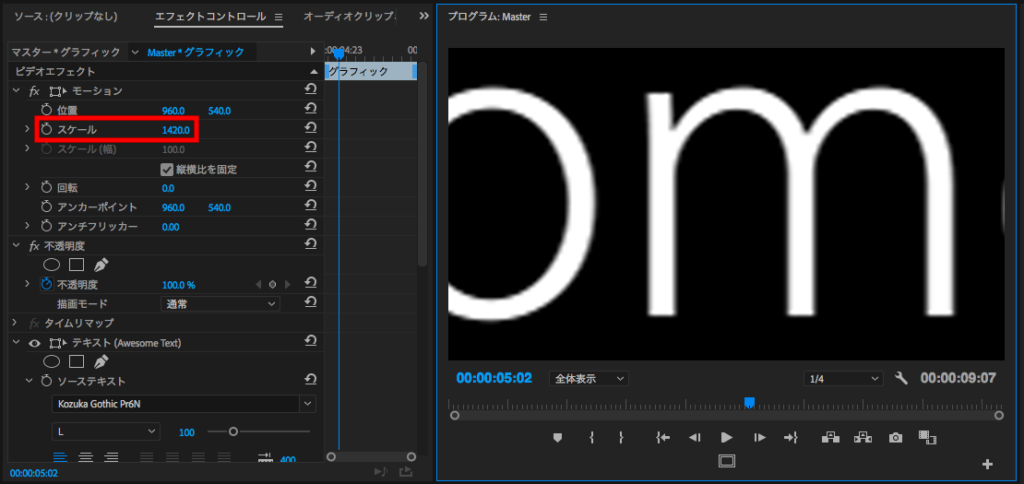Play the sequence in Program monitor
This screenshot has width=1024, height=484.
(x=726, y=438)
